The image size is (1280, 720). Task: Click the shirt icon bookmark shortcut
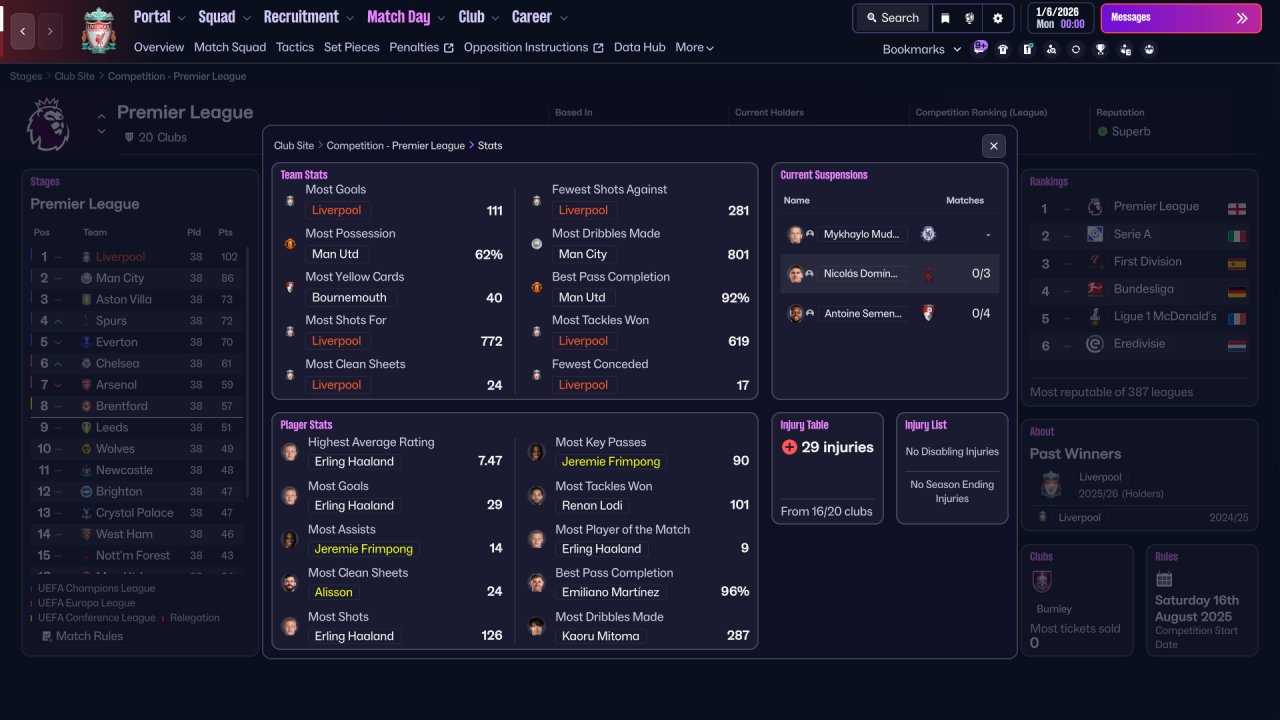(1003, 49)
